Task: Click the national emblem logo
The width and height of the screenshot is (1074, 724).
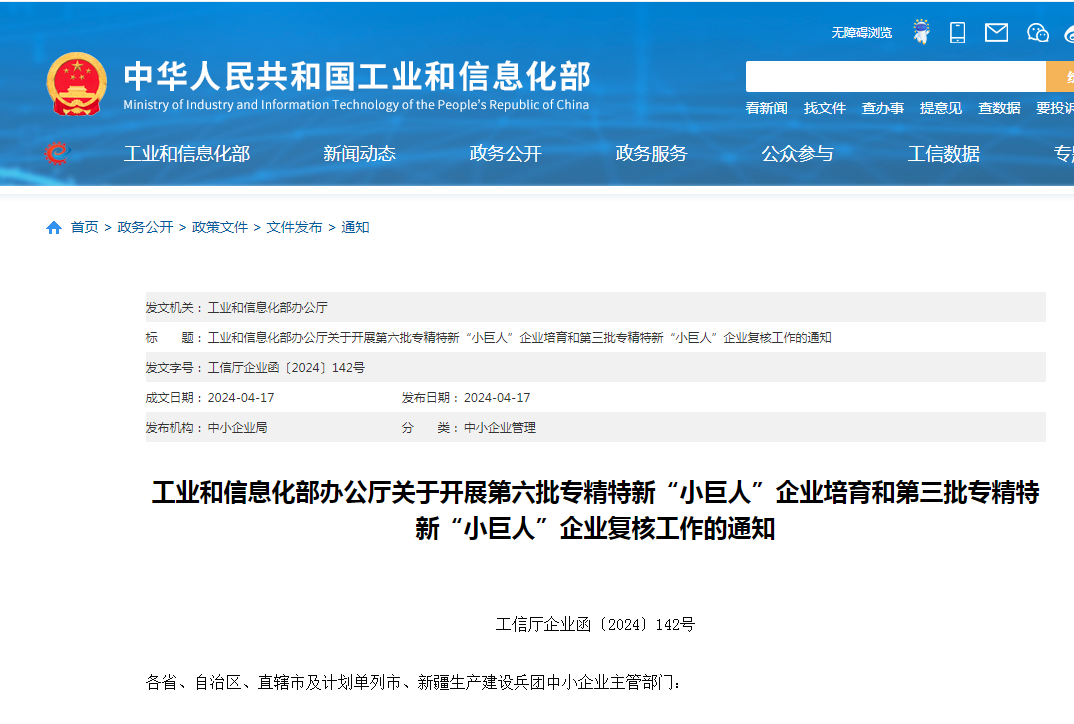Action: coord(76,85)
